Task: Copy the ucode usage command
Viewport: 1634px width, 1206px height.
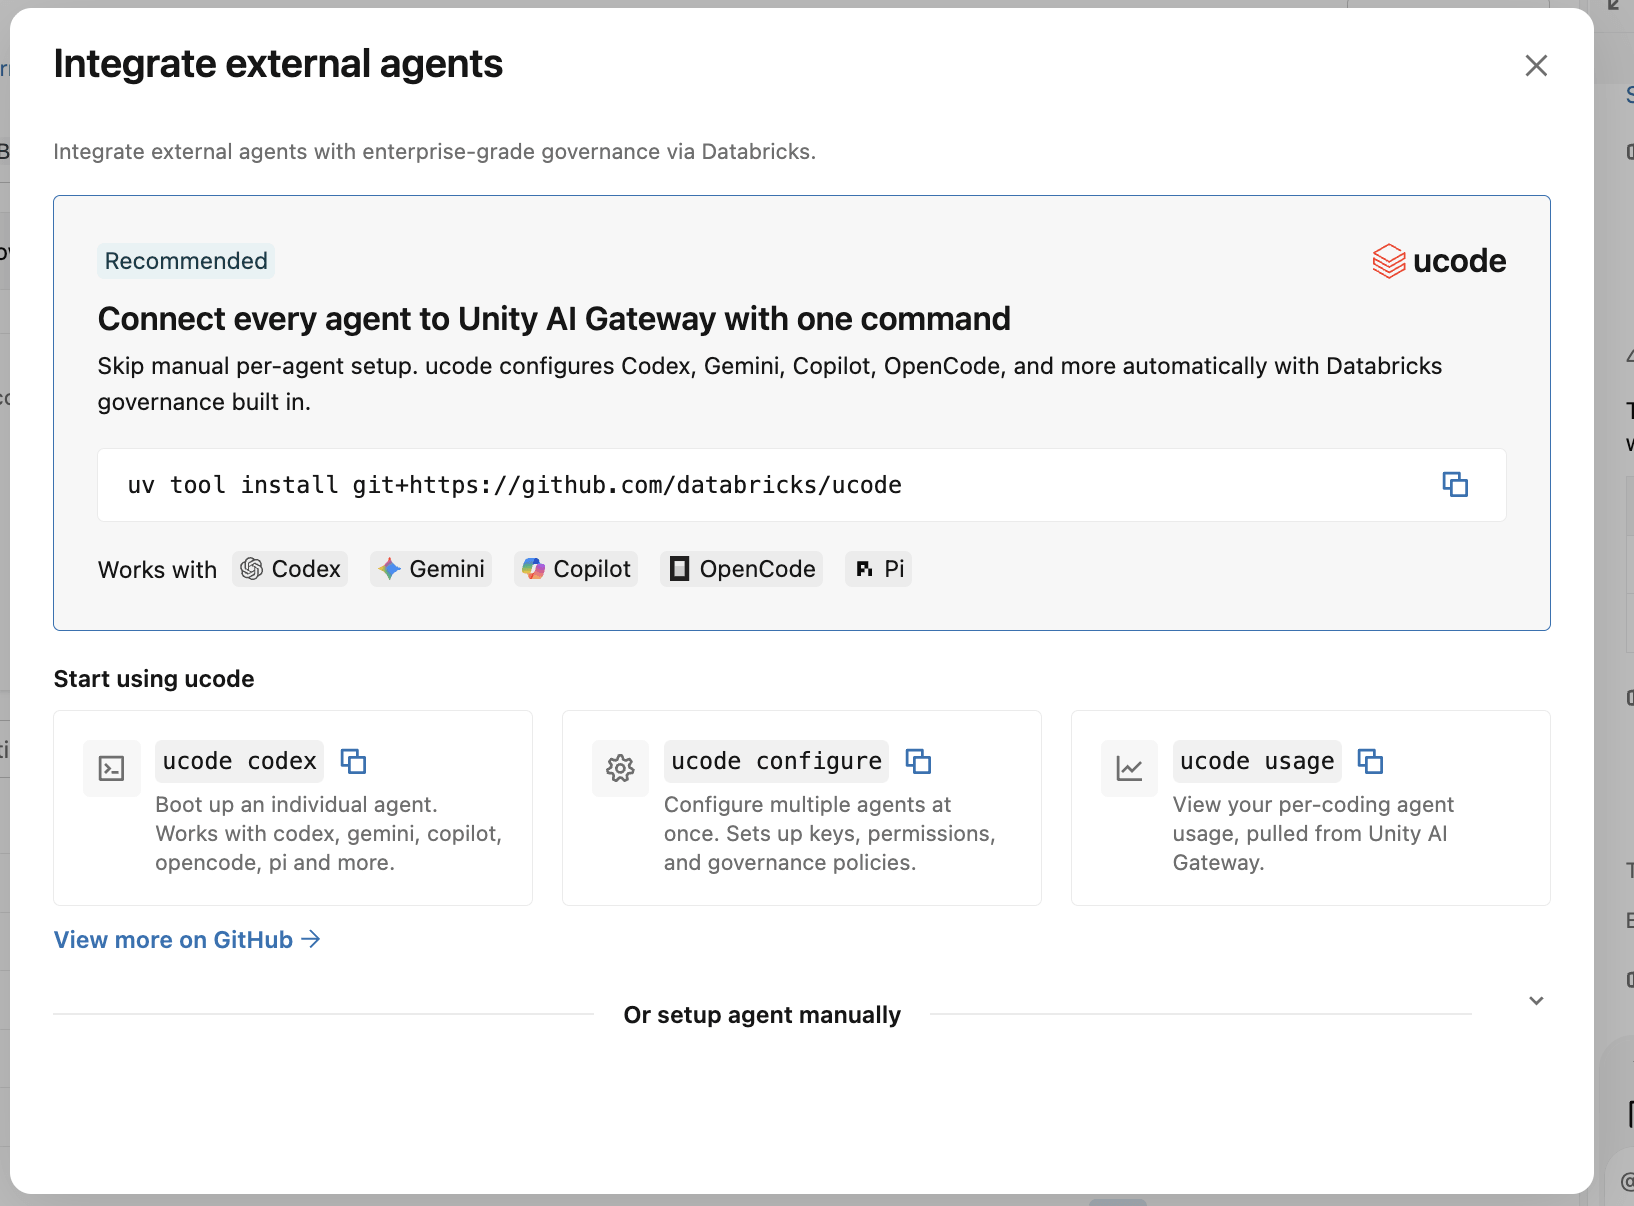Action: tap(1370, 761)
